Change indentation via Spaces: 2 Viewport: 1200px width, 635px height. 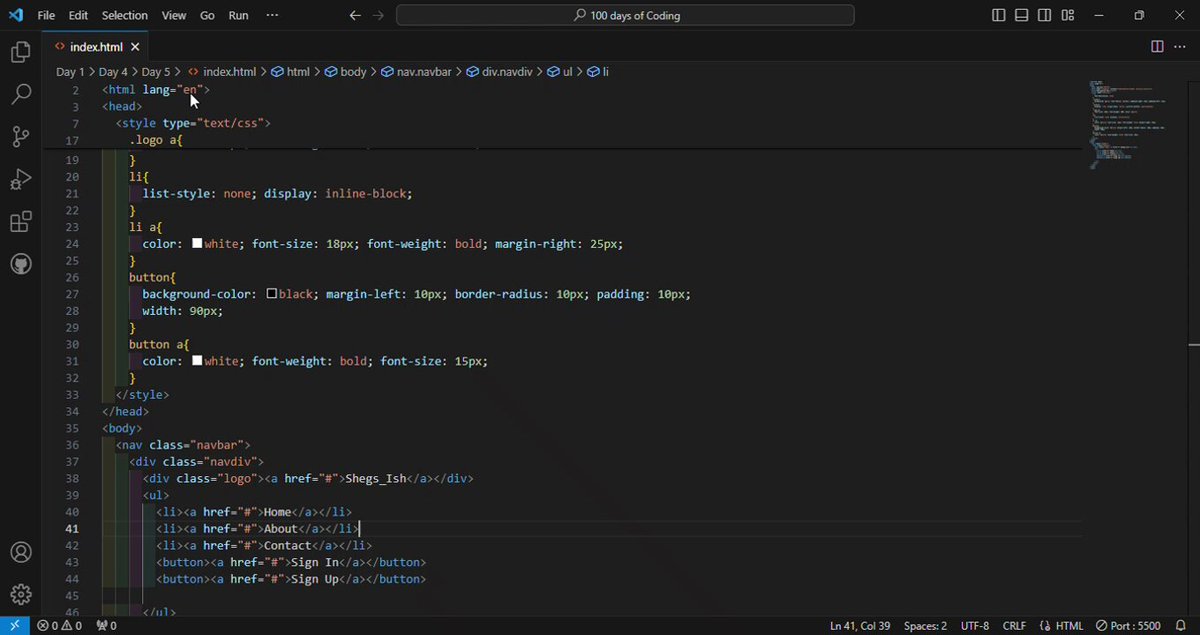(925, 625)
